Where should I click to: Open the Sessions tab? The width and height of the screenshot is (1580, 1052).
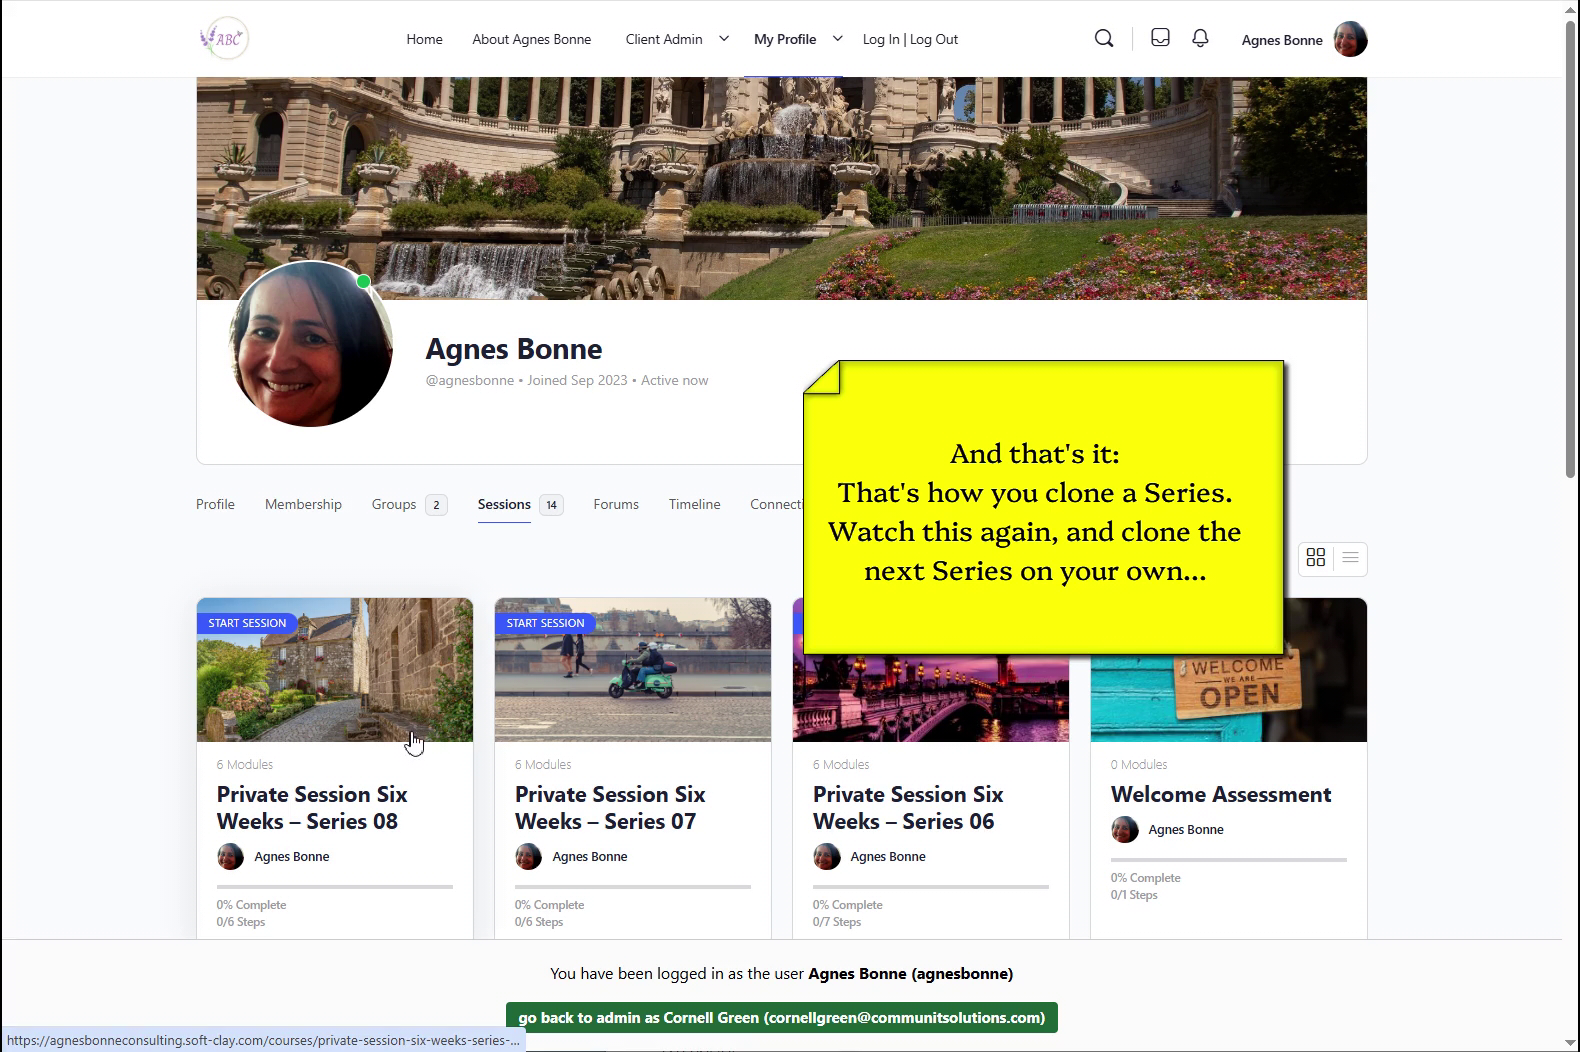tap(504, 504)
